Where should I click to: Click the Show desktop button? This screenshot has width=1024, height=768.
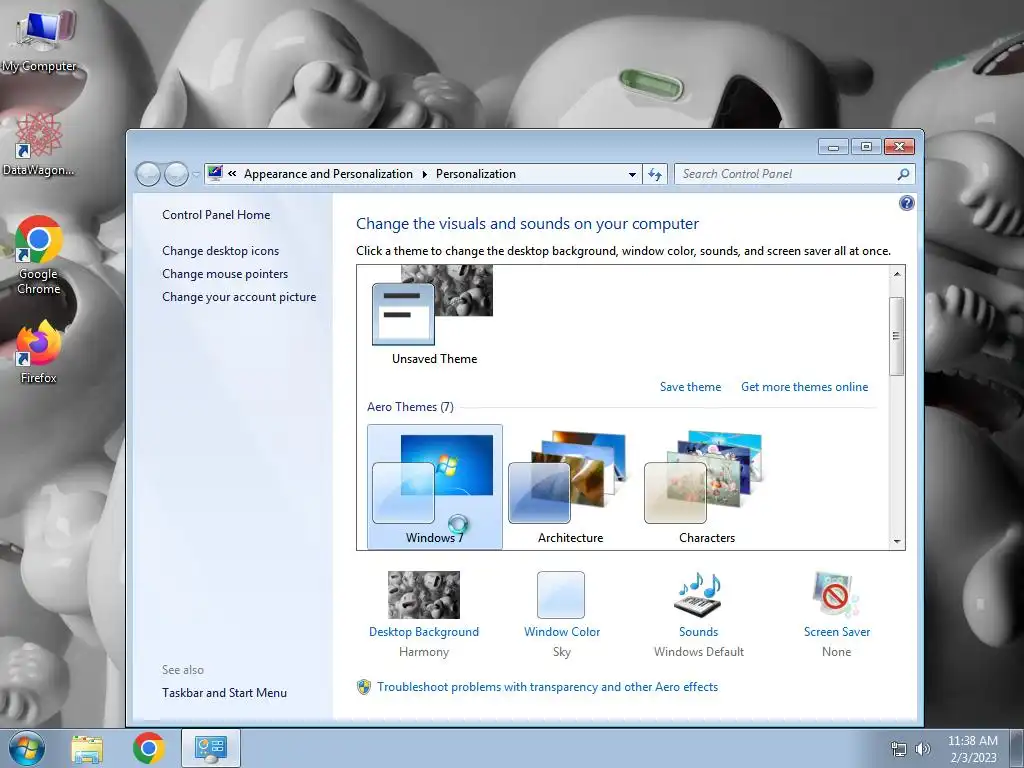(1017, 748)
